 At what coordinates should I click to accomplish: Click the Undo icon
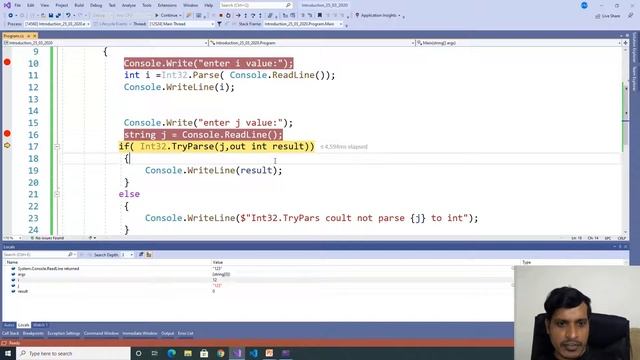(x=68, y=16)
